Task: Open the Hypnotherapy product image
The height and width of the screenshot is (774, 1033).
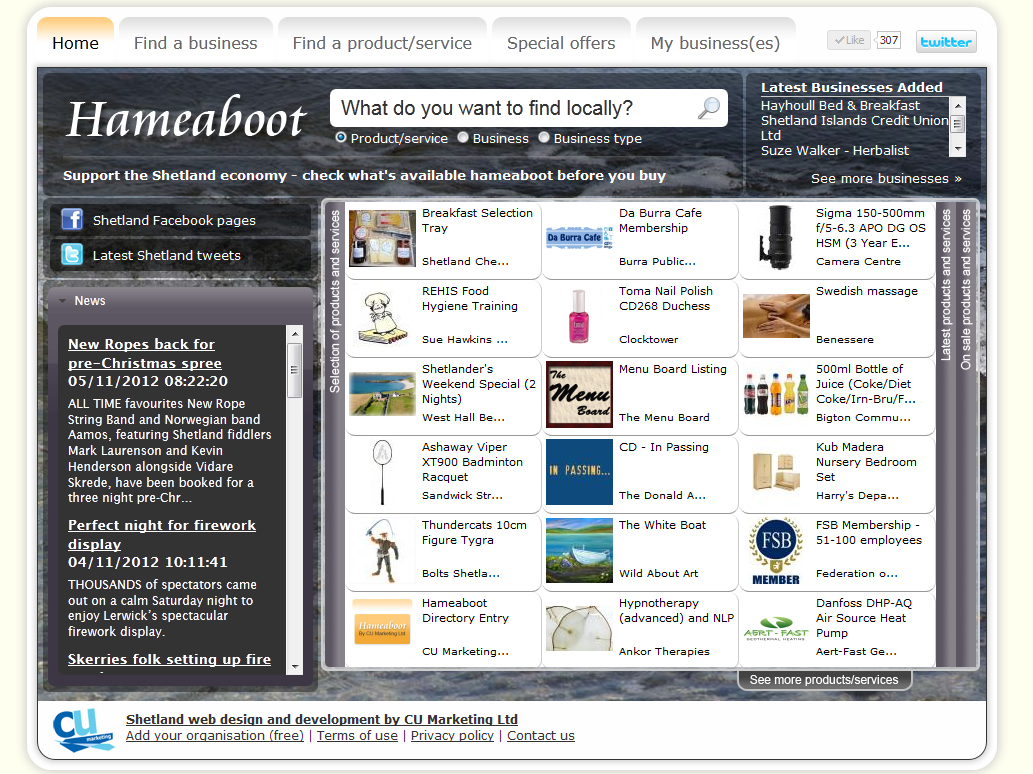Action: 579,628
